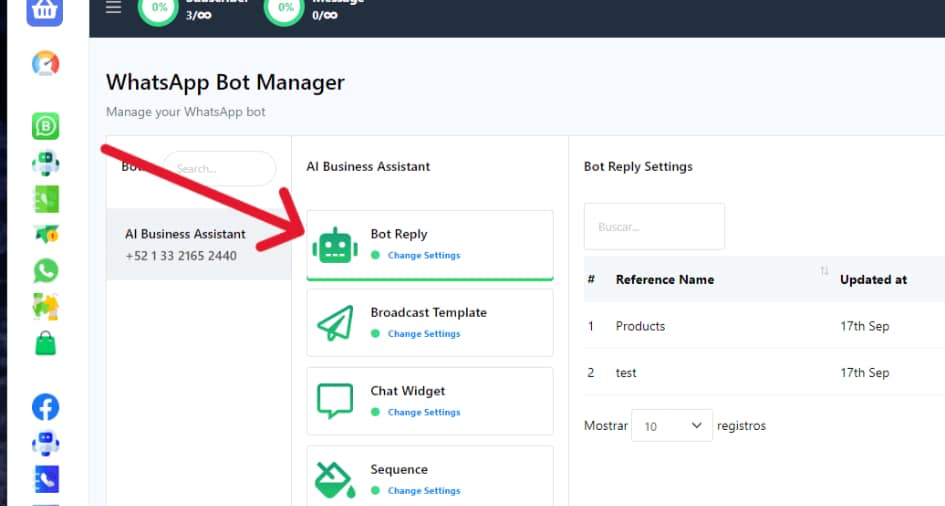Open the Broadcast Template card
945x506 pixels.
pyautogui.click(x=429, y=322)
